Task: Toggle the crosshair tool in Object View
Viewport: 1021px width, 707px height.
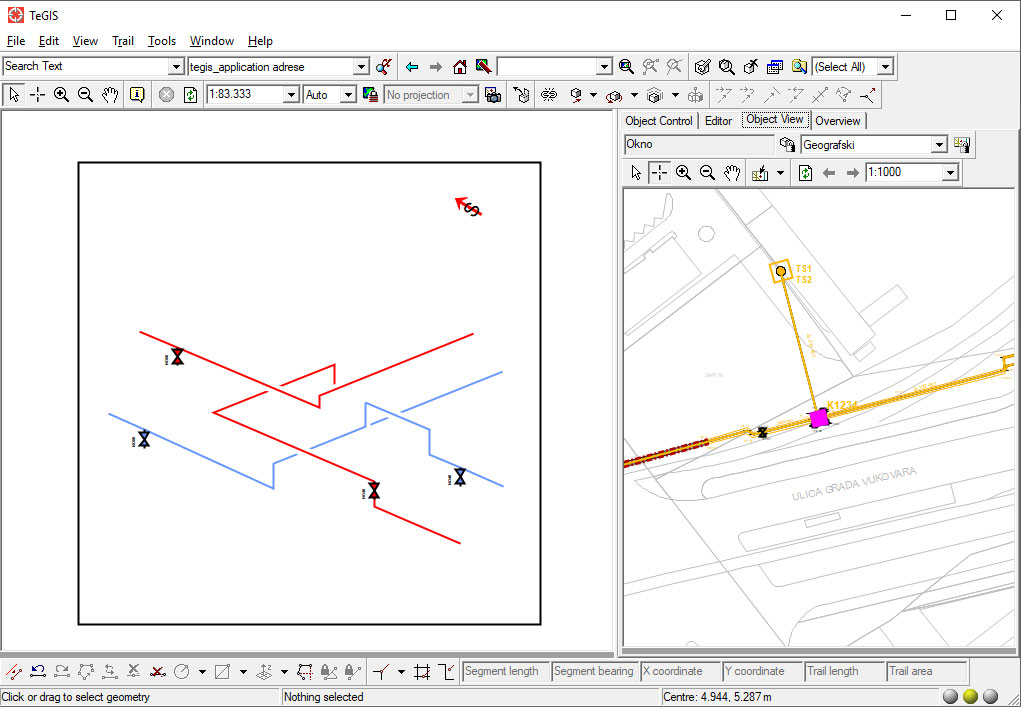Action: 660,173
